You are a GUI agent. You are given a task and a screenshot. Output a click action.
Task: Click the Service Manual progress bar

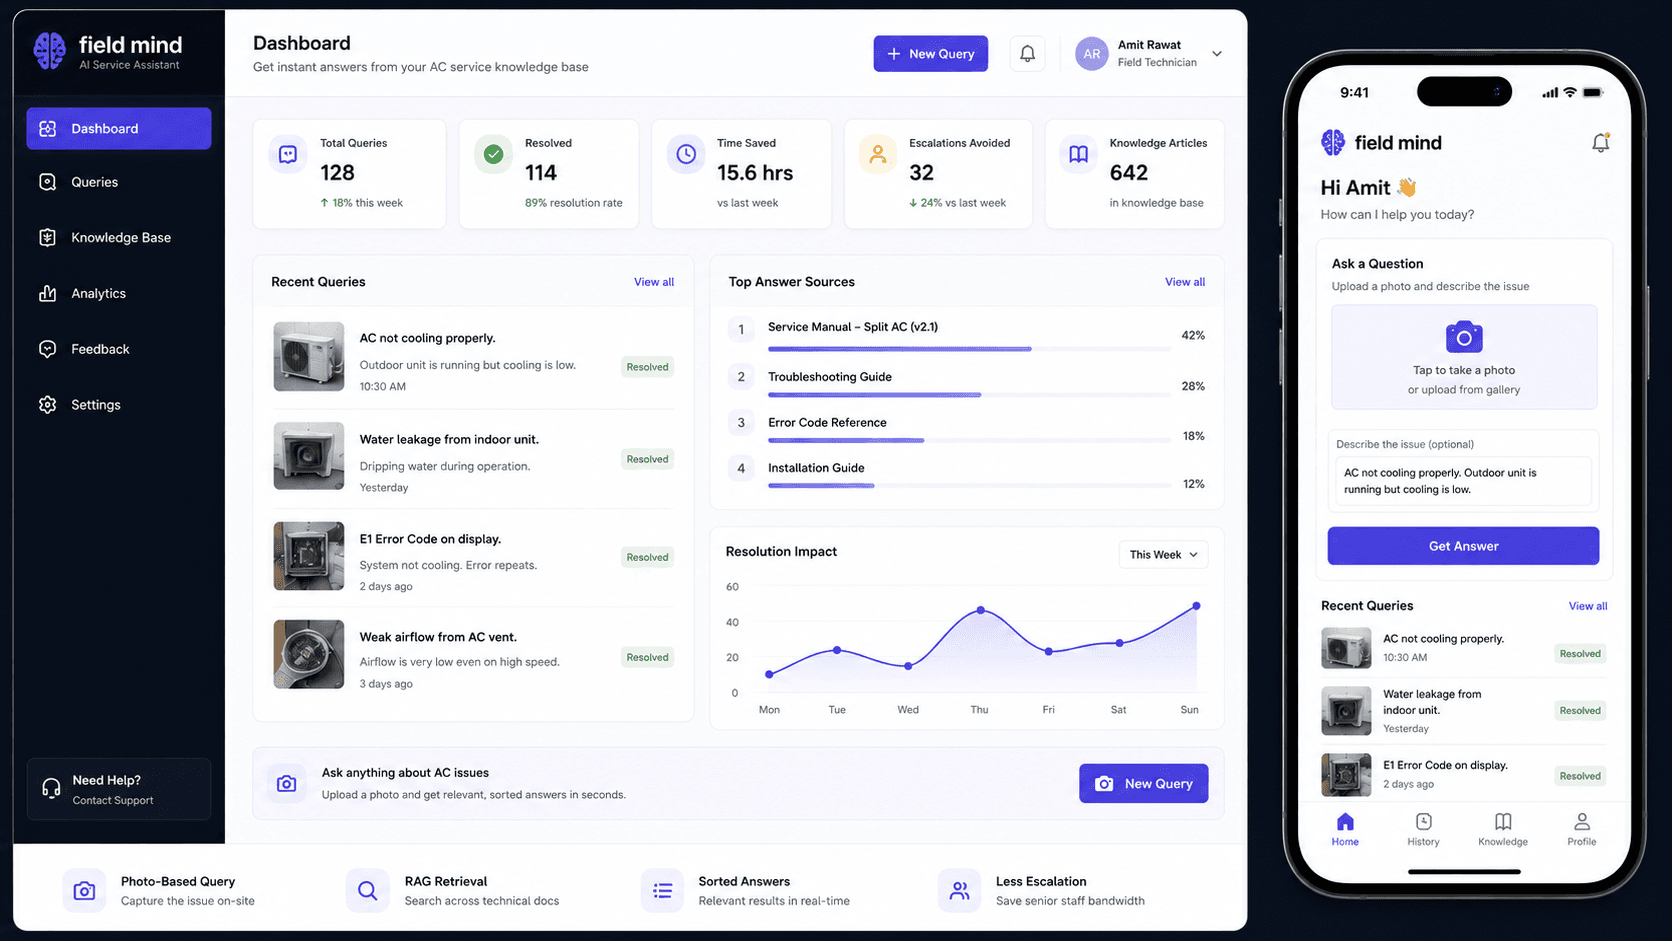pyautogui.click(x=969, y=349)
